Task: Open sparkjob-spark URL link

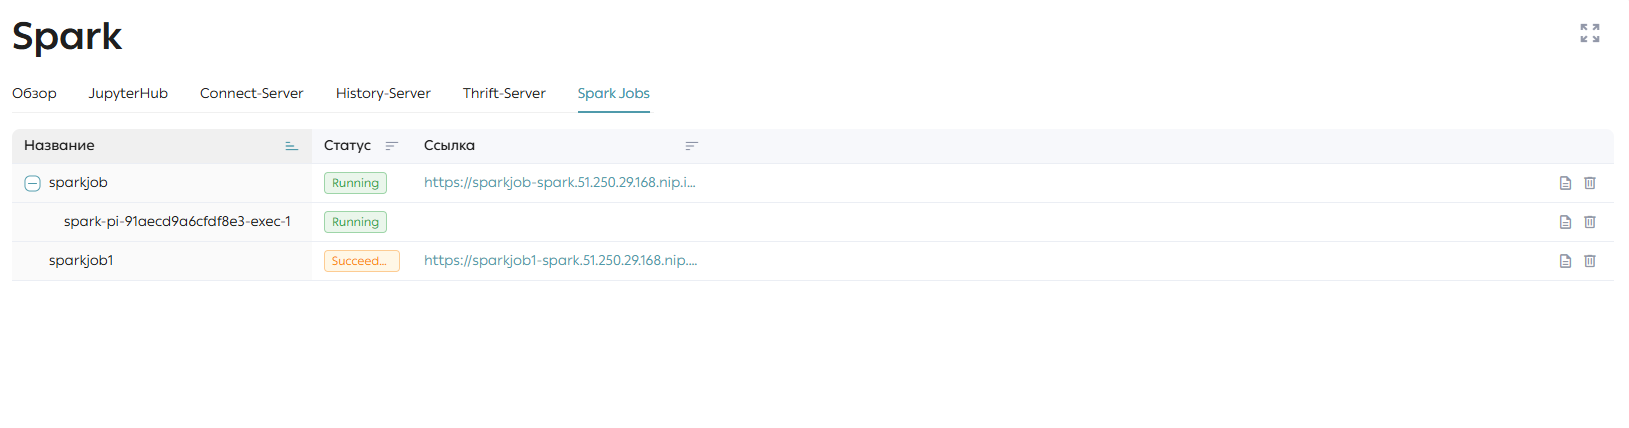Action: point(559,182)
